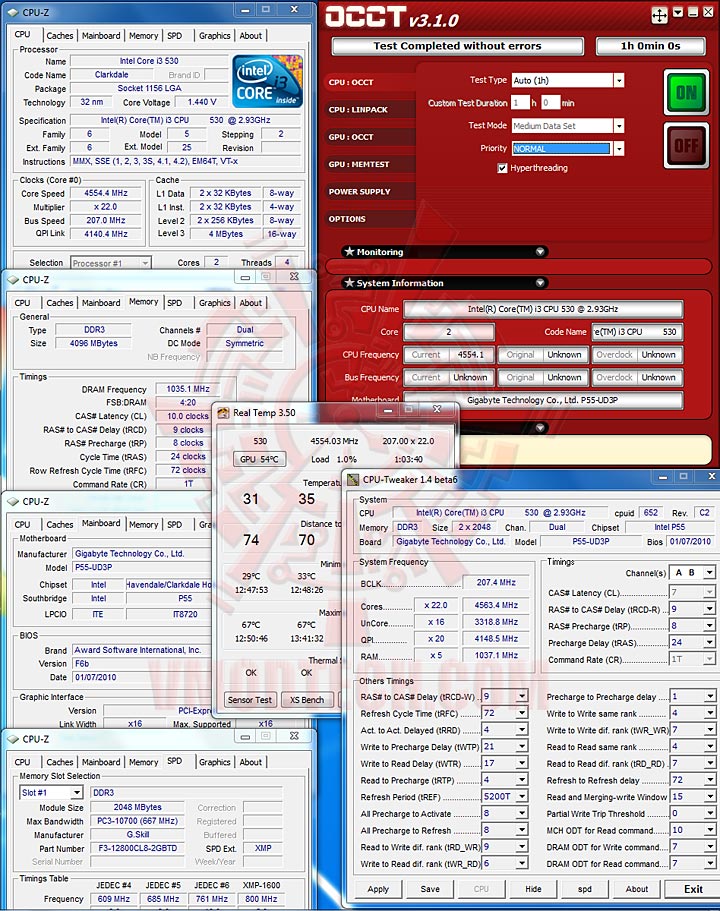
Task: Click the CPU-Tweaker title bar icon
Action: [353, 480]
